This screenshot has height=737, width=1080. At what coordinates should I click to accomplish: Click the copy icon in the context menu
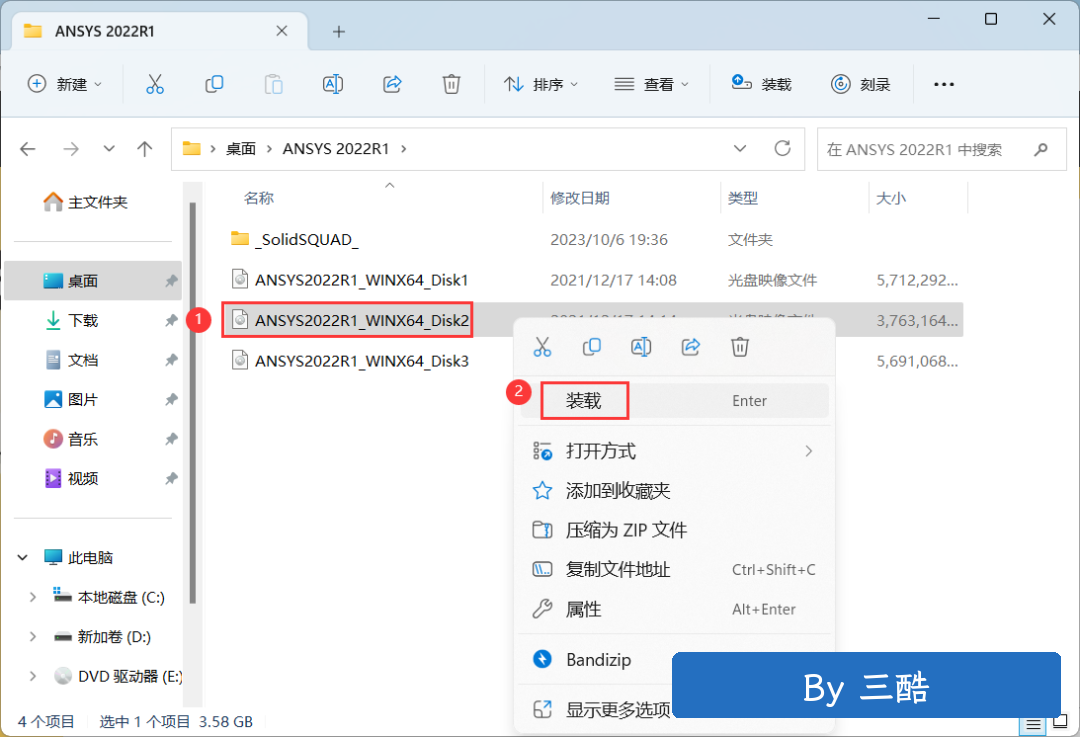[592, 346]
